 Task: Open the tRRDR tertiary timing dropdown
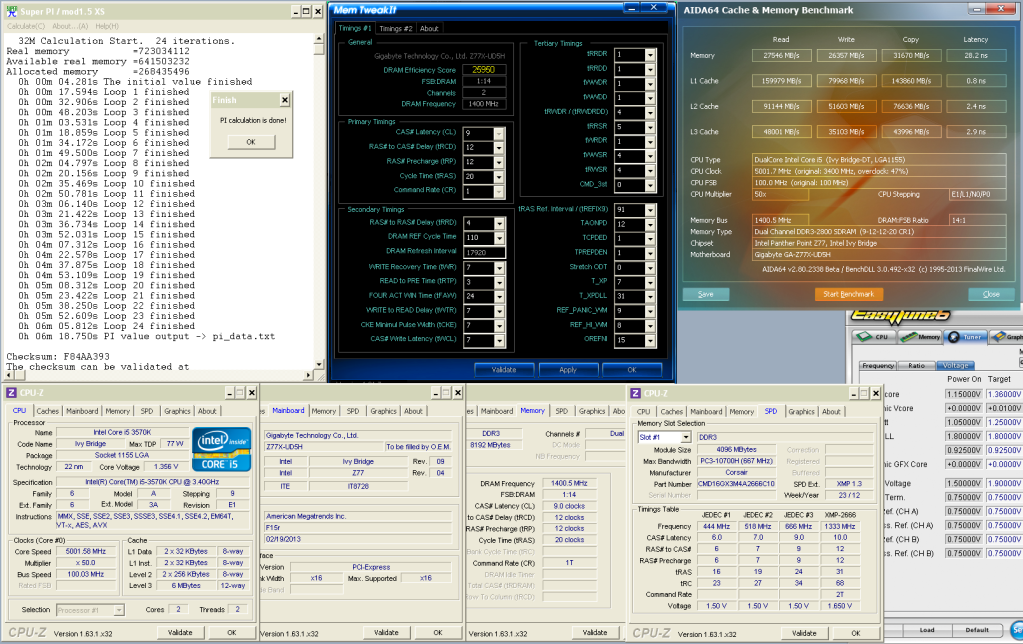pyautogui.click(x=650, y=55)
